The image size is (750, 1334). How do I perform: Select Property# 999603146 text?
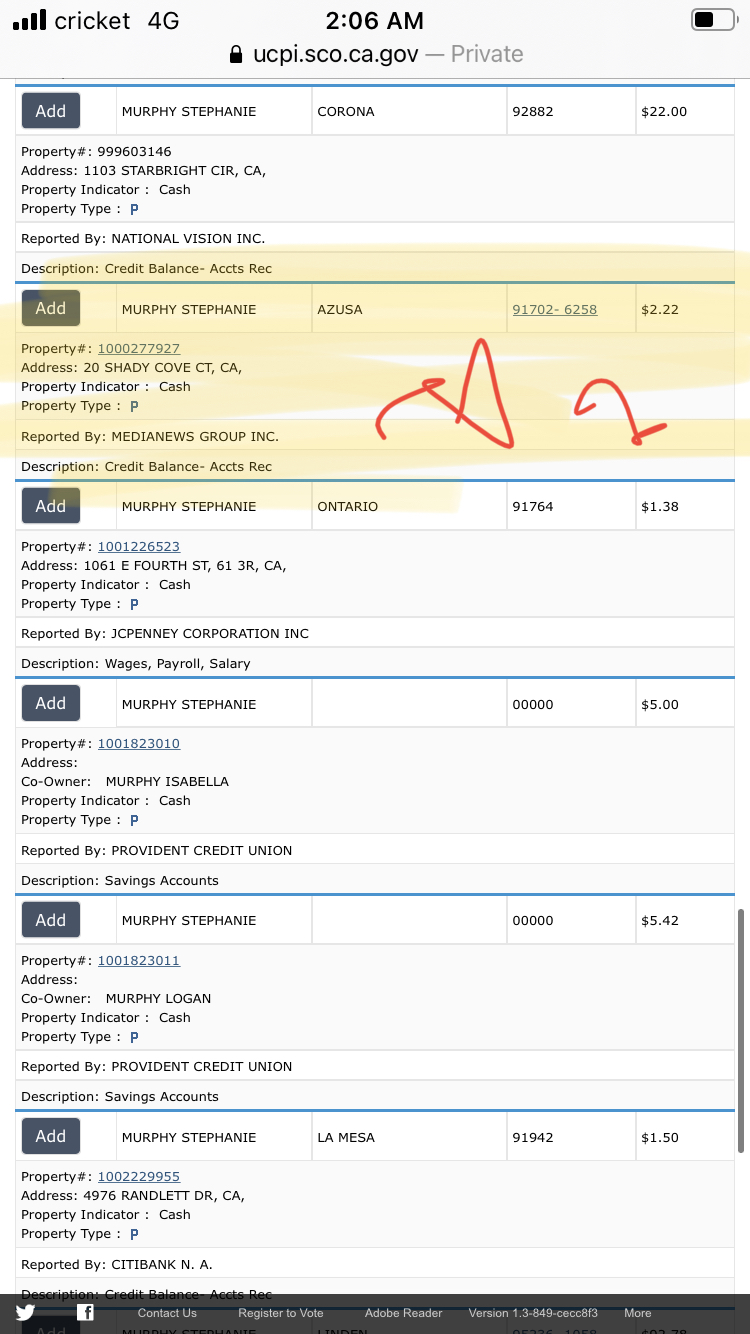tap(96, 152)
